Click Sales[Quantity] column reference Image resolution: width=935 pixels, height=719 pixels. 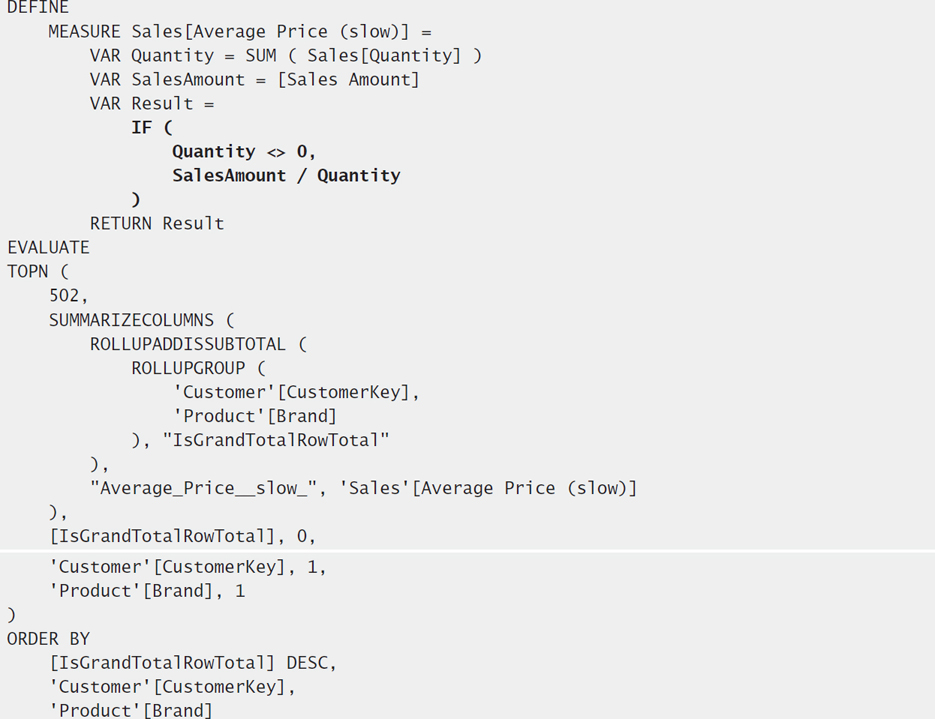384,56
